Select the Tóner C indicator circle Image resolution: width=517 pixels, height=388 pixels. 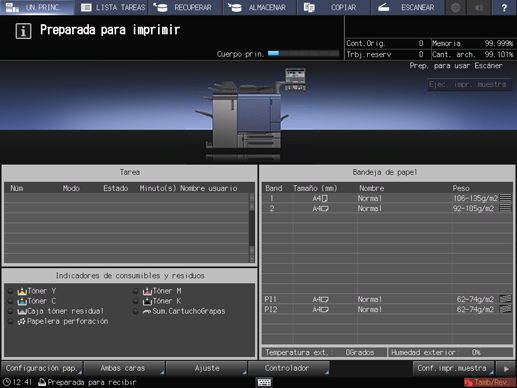coord(11,301)
